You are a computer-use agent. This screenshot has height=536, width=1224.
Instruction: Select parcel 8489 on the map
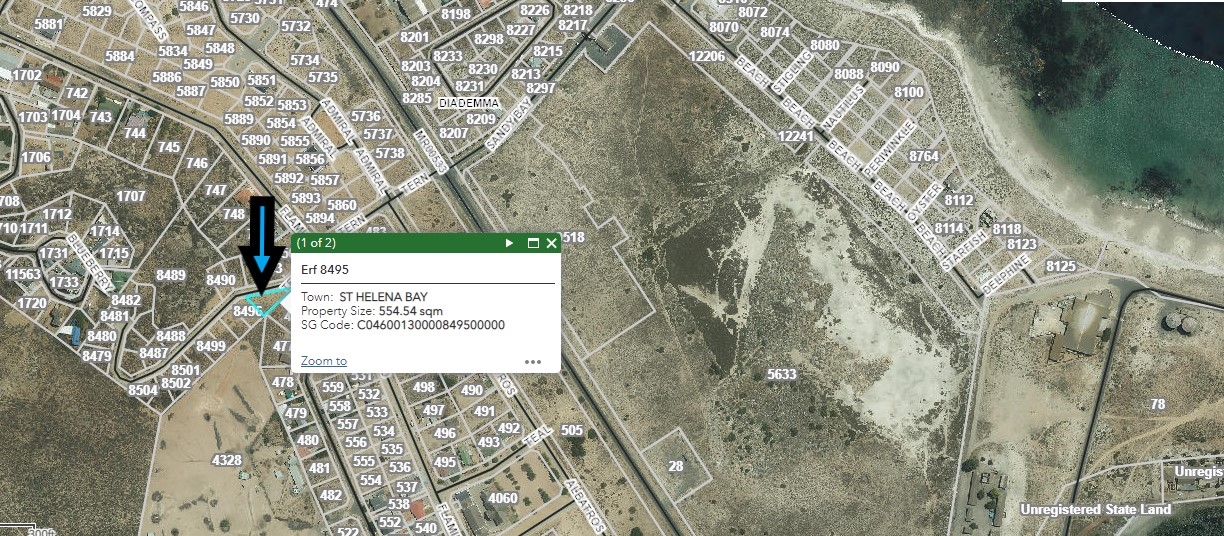(171, 275)
